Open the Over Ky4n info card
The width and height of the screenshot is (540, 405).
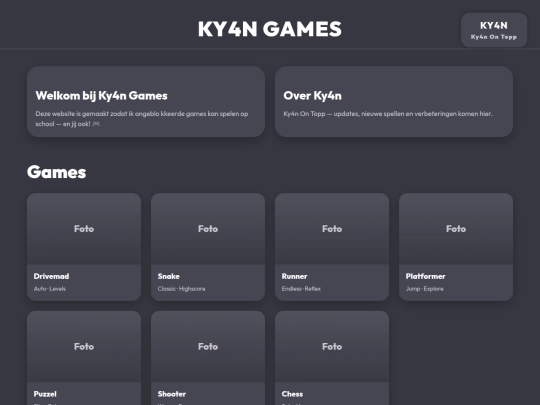[394, 102]
